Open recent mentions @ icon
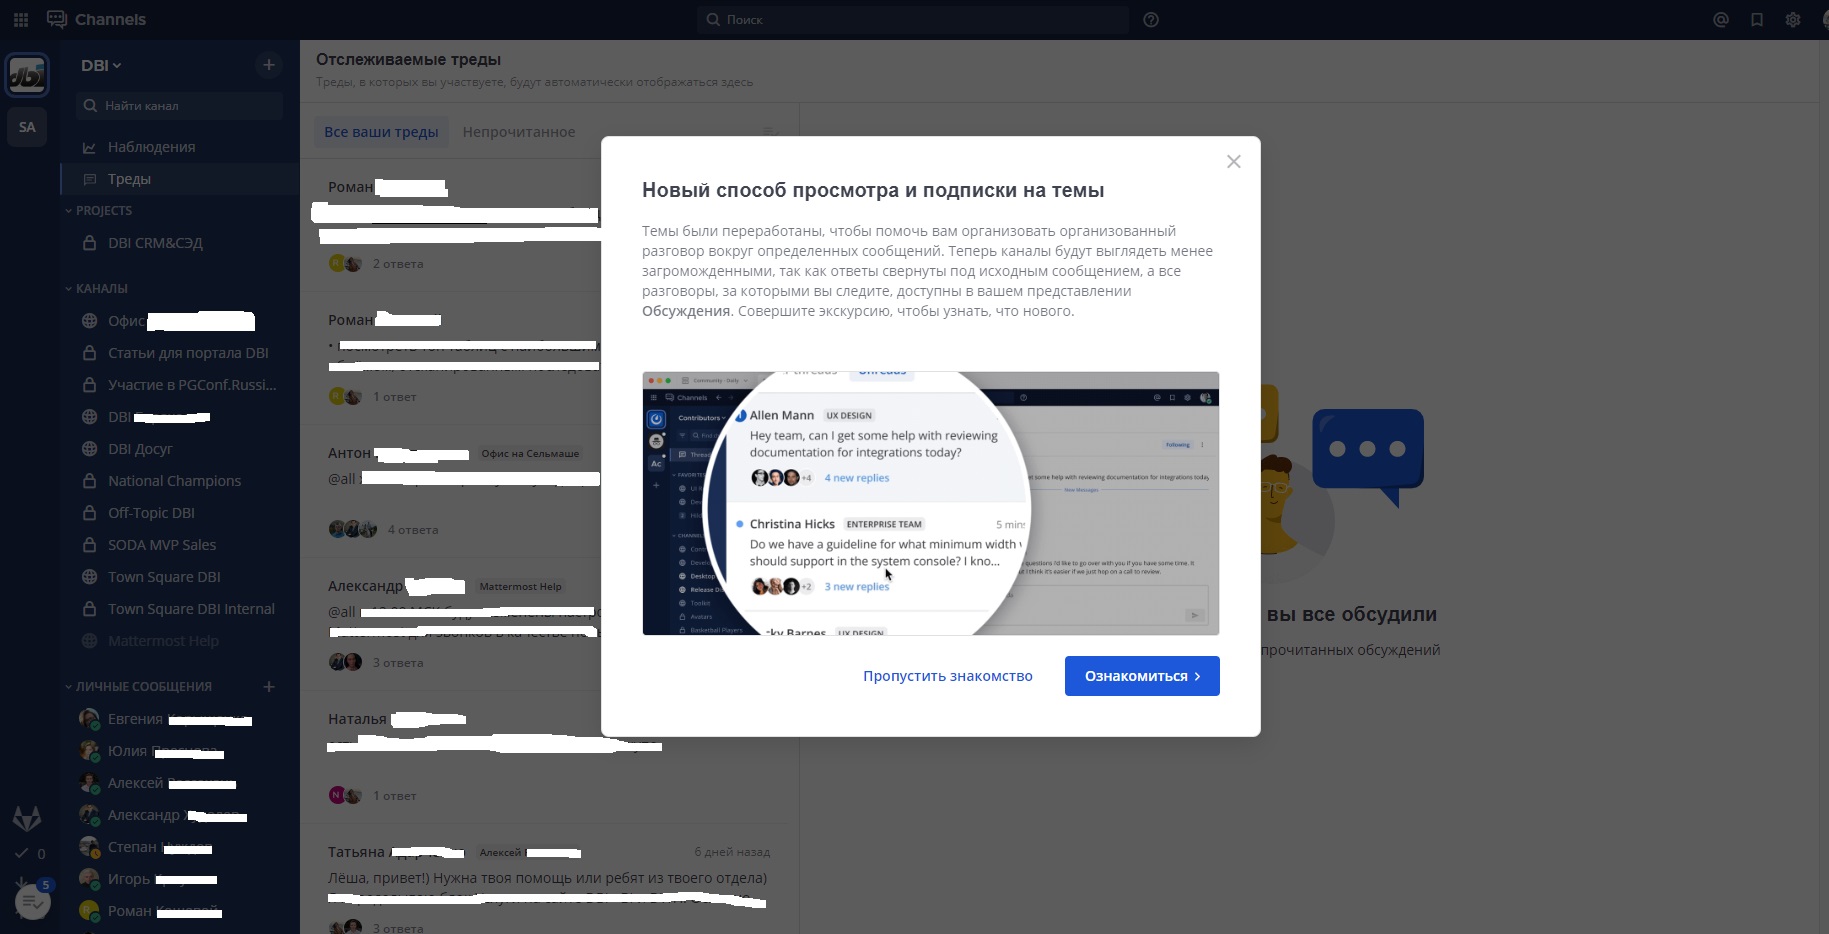Image resolution: width=1829 pixels, height=934 pixels. click(1721, 20)
